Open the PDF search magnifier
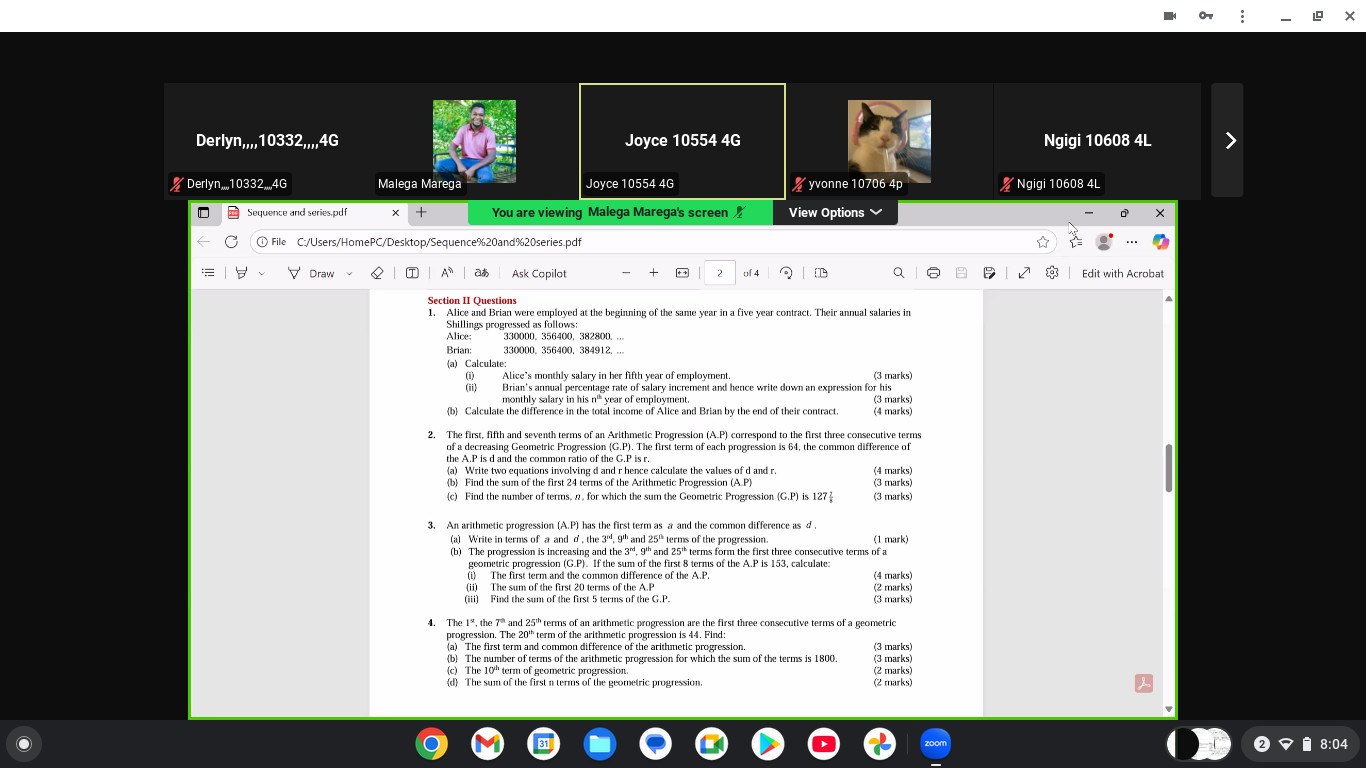The image size is (1366, 768). click(x=898, y=273)
